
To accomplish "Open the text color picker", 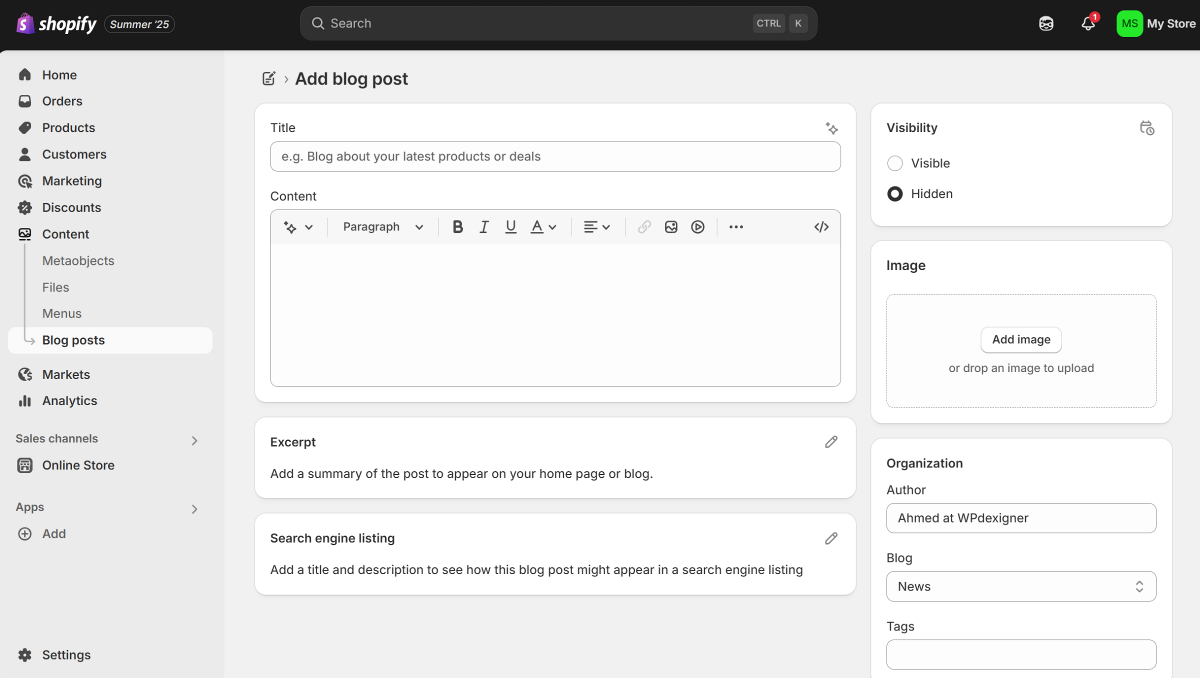I will 543,227.
